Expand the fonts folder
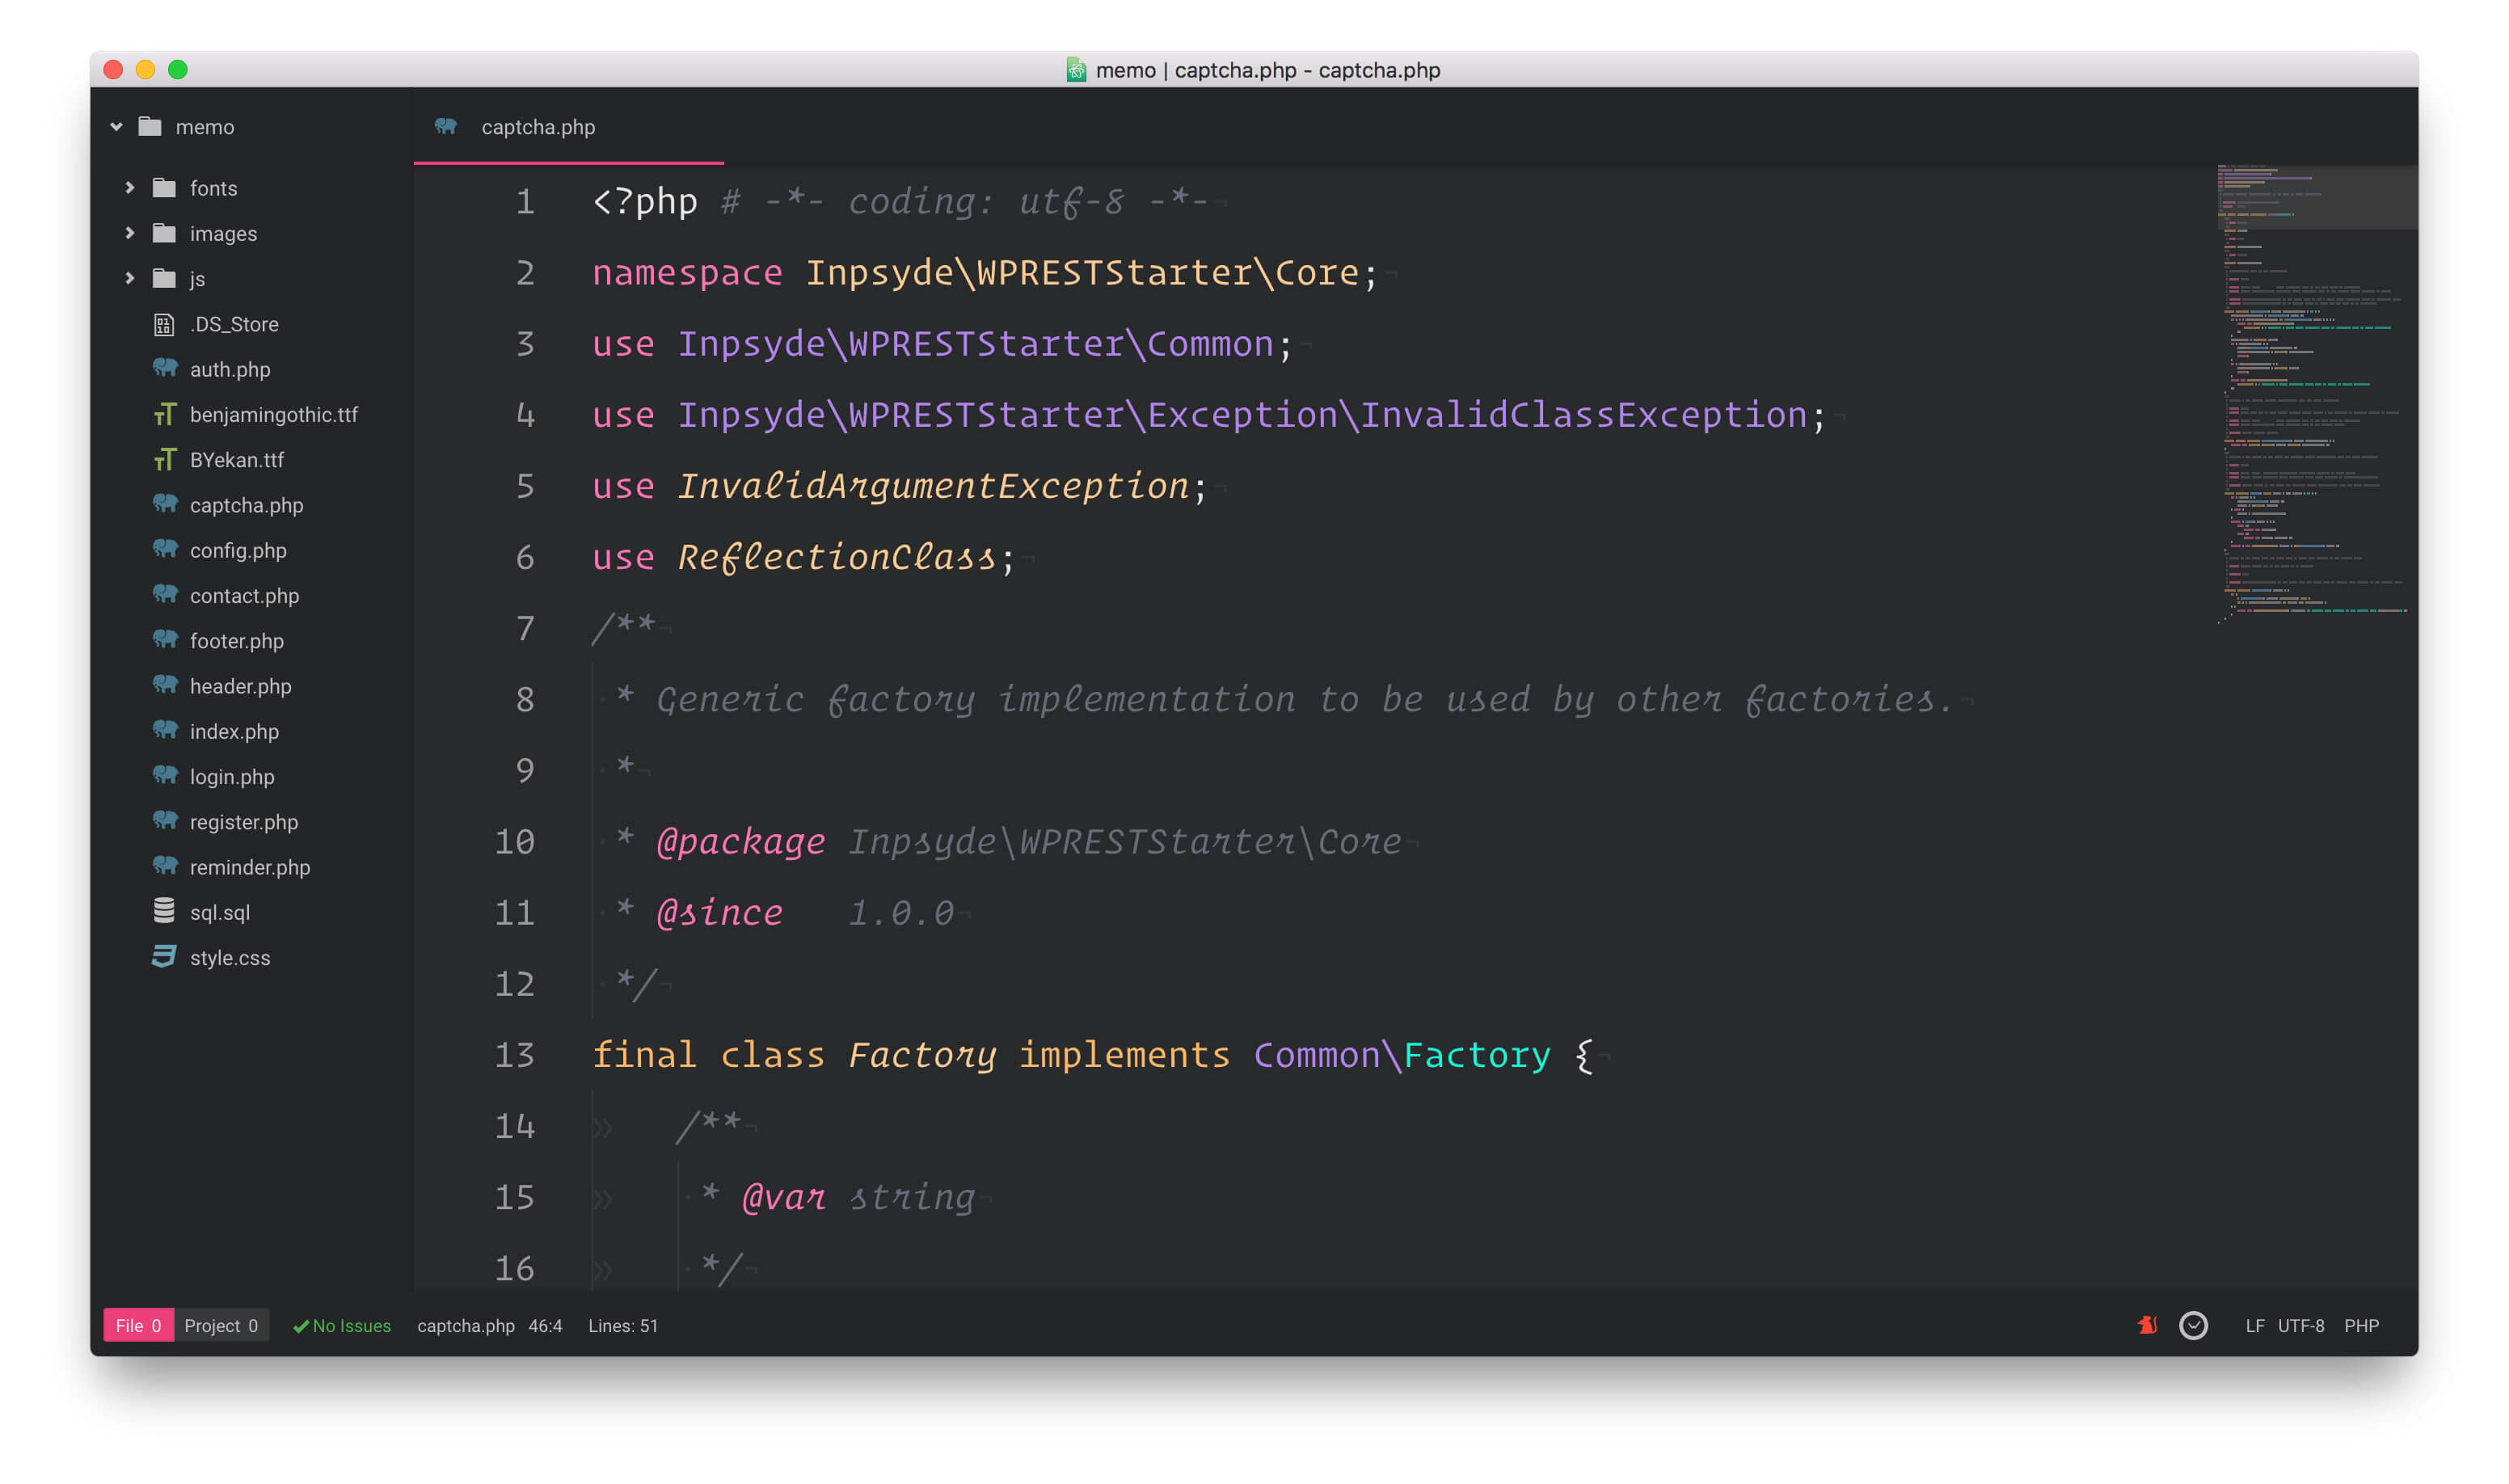Image resolution: width=2509 pixels, height=1484 pixels. 130,188
